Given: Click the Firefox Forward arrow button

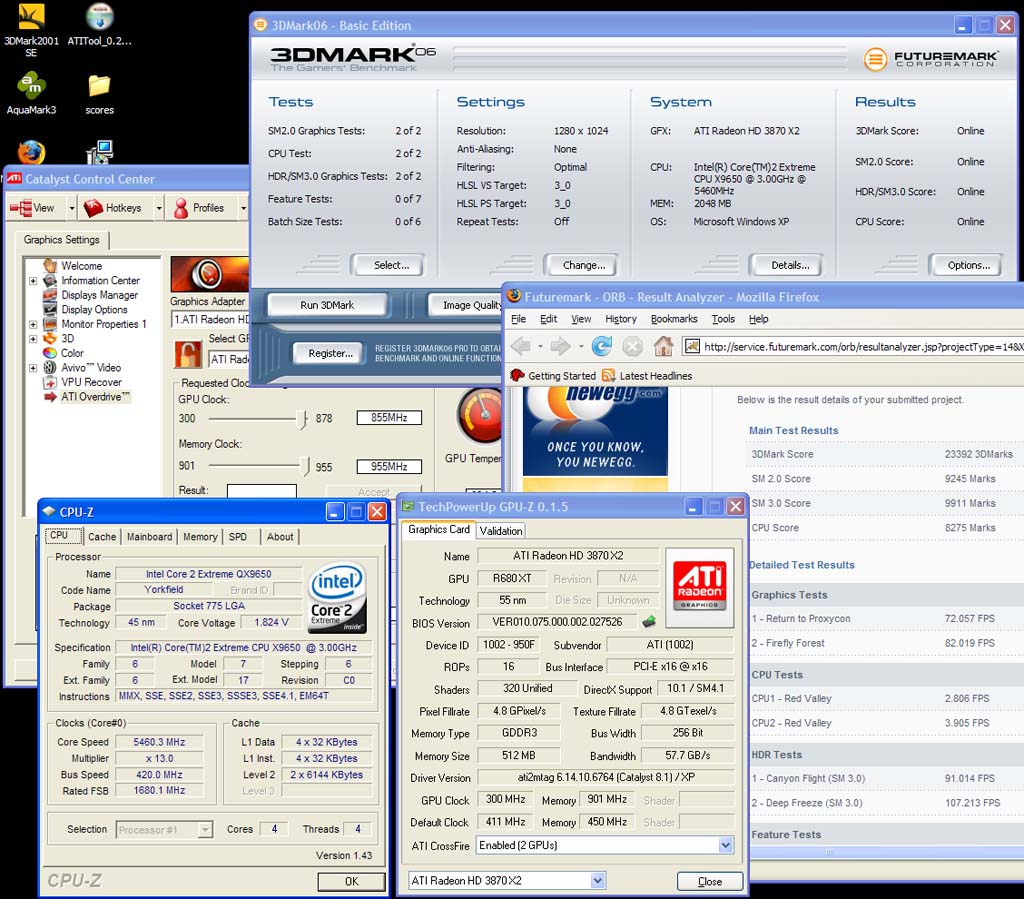Looking at the screenshot, I should coord(560,346).
